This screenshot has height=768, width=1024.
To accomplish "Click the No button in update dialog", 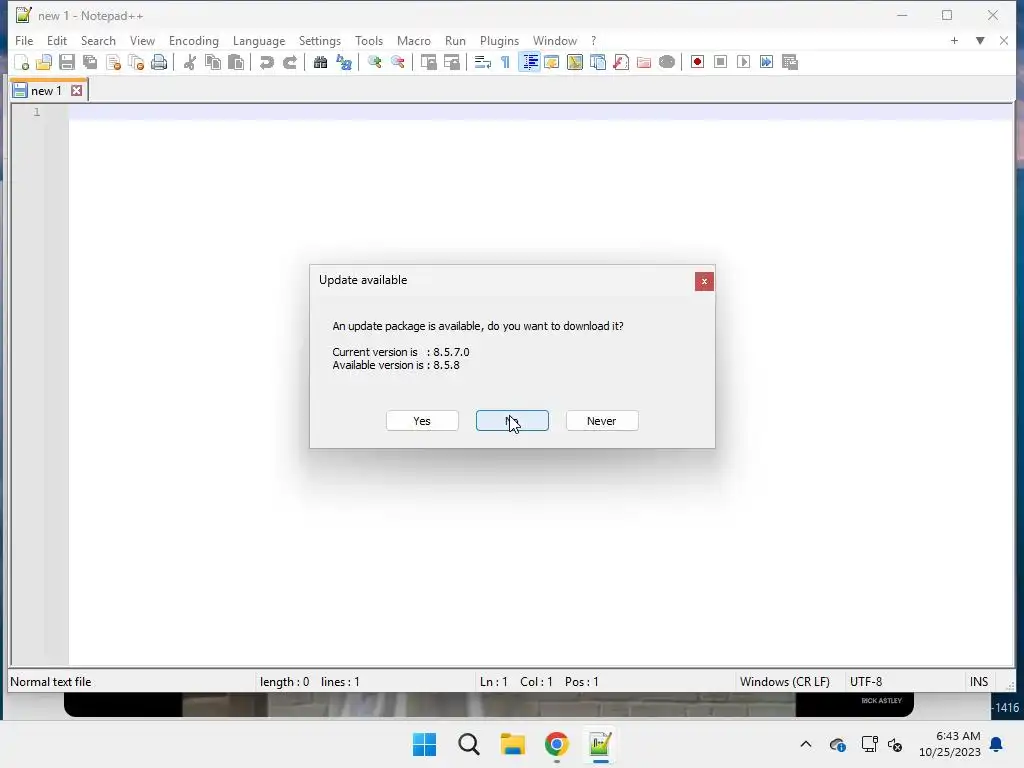I will click(512, 421).
